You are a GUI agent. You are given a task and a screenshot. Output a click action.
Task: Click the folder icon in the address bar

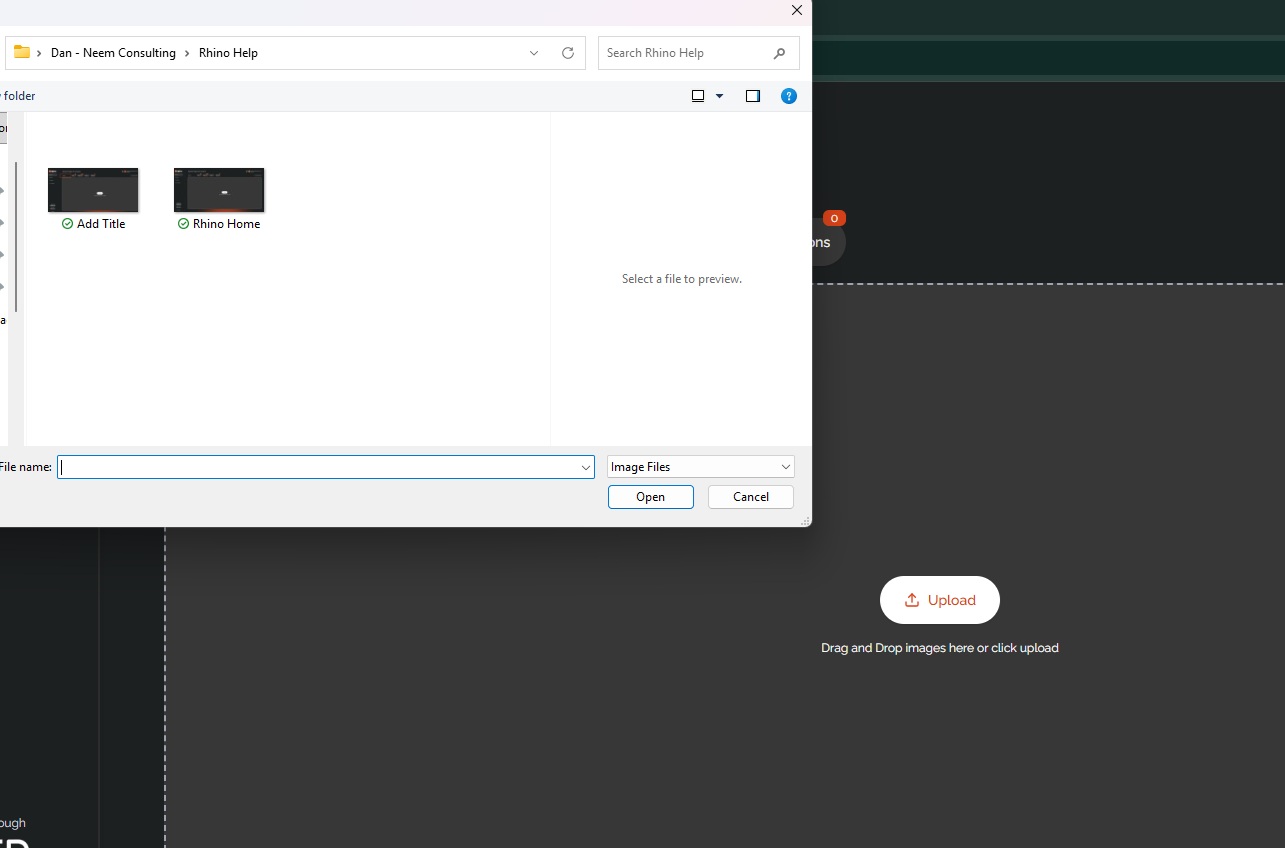21,53
